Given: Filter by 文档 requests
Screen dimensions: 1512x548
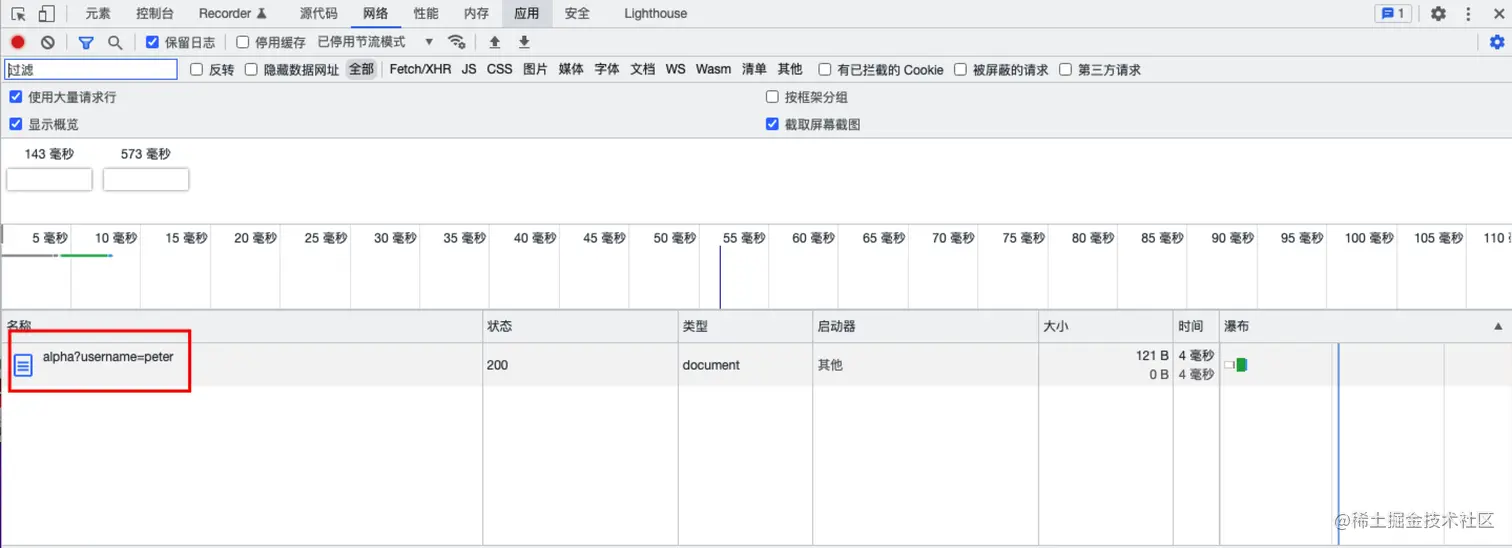Looking at the screenshot, I should click(643, 69).
